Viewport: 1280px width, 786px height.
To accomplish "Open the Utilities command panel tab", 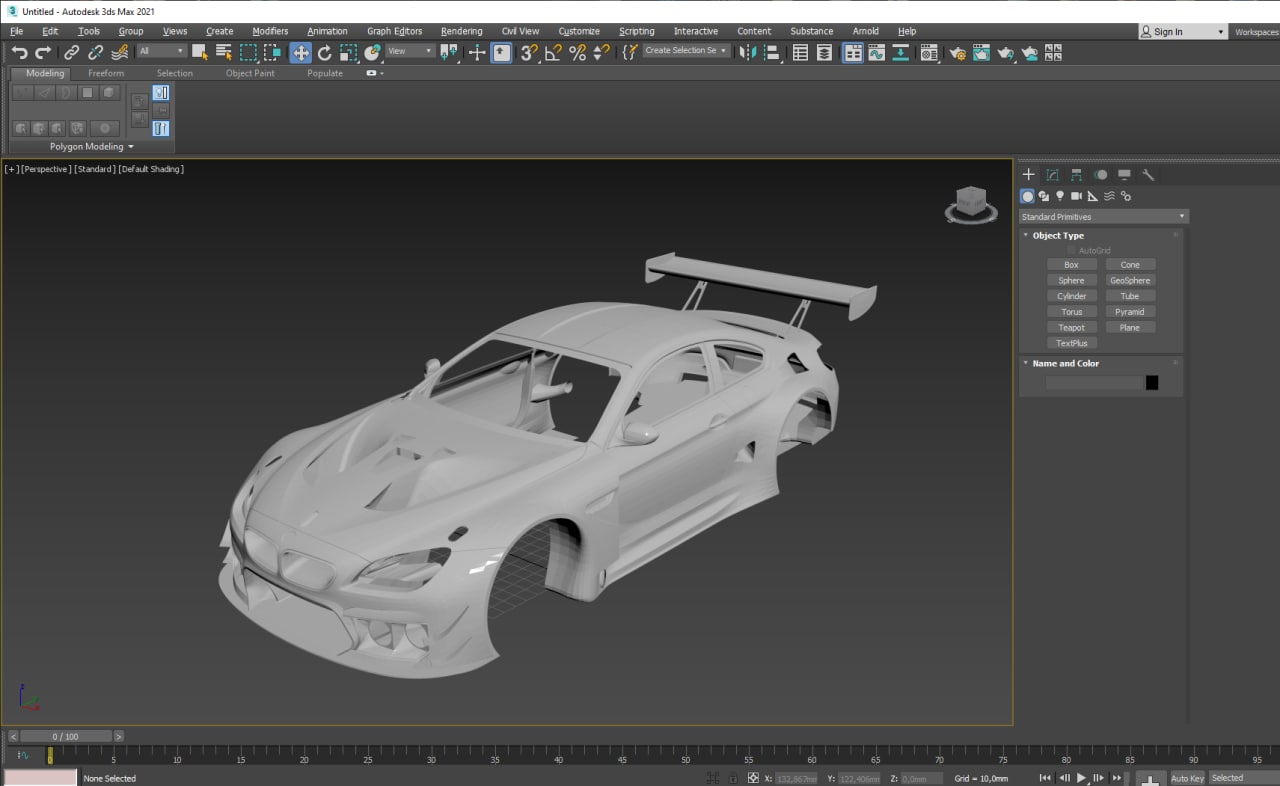I will [1148, 174].
